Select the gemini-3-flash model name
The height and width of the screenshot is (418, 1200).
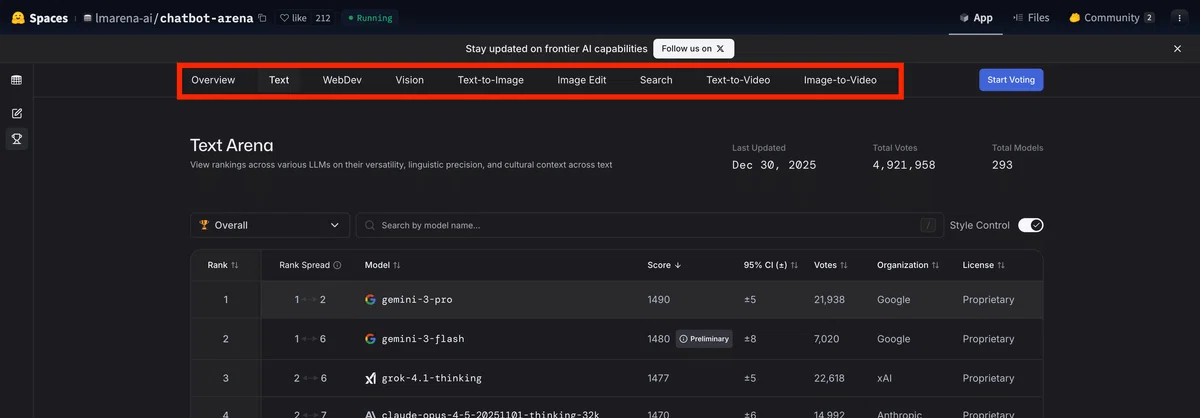tap(423, 339)
